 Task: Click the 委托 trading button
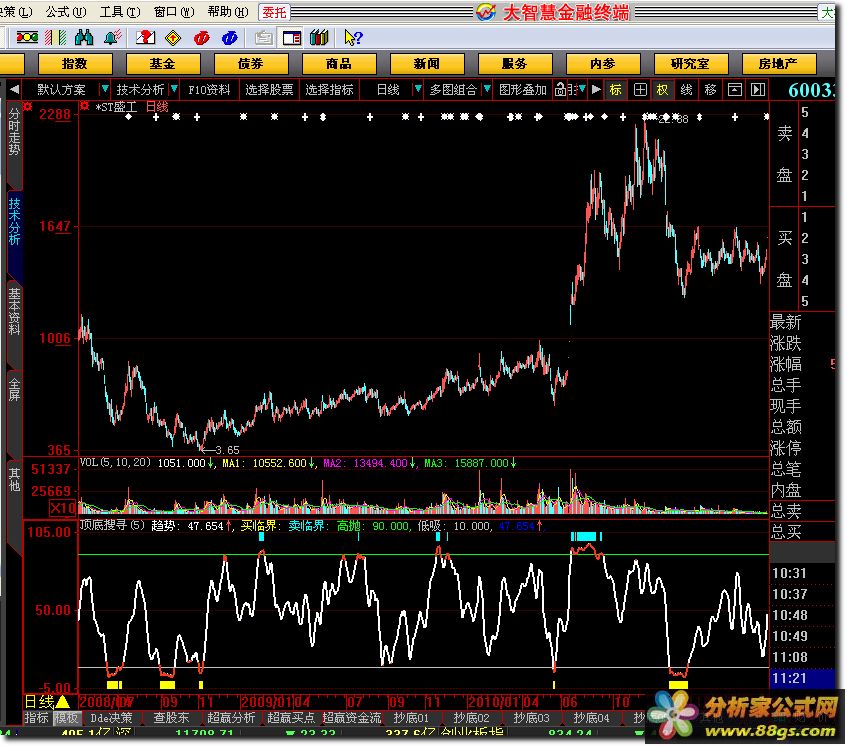click(274, 12)
